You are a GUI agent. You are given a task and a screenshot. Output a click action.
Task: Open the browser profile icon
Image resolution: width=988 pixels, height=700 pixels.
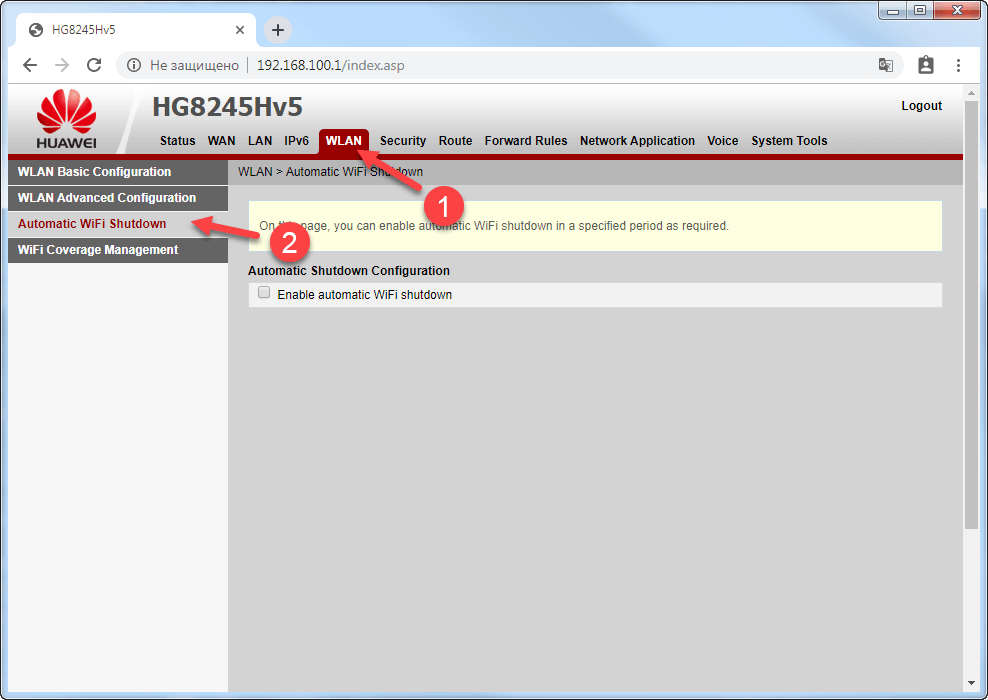point(925,64)
